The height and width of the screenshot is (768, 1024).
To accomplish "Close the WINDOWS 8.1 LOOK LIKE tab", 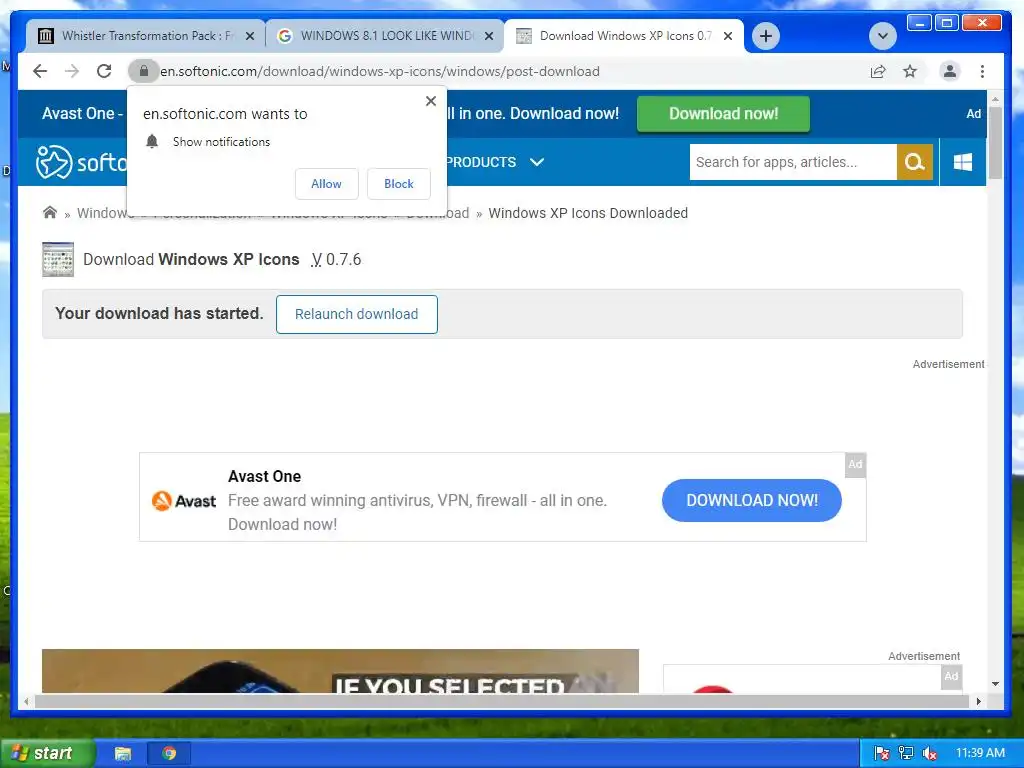I will coord(488,36).
